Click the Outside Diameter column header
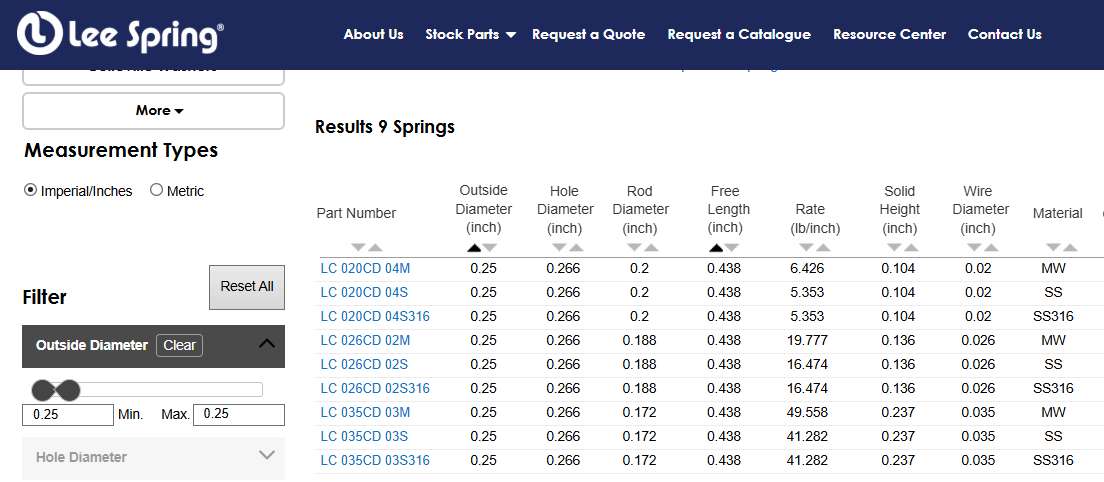1104x482 pixels. click(484, 209)
